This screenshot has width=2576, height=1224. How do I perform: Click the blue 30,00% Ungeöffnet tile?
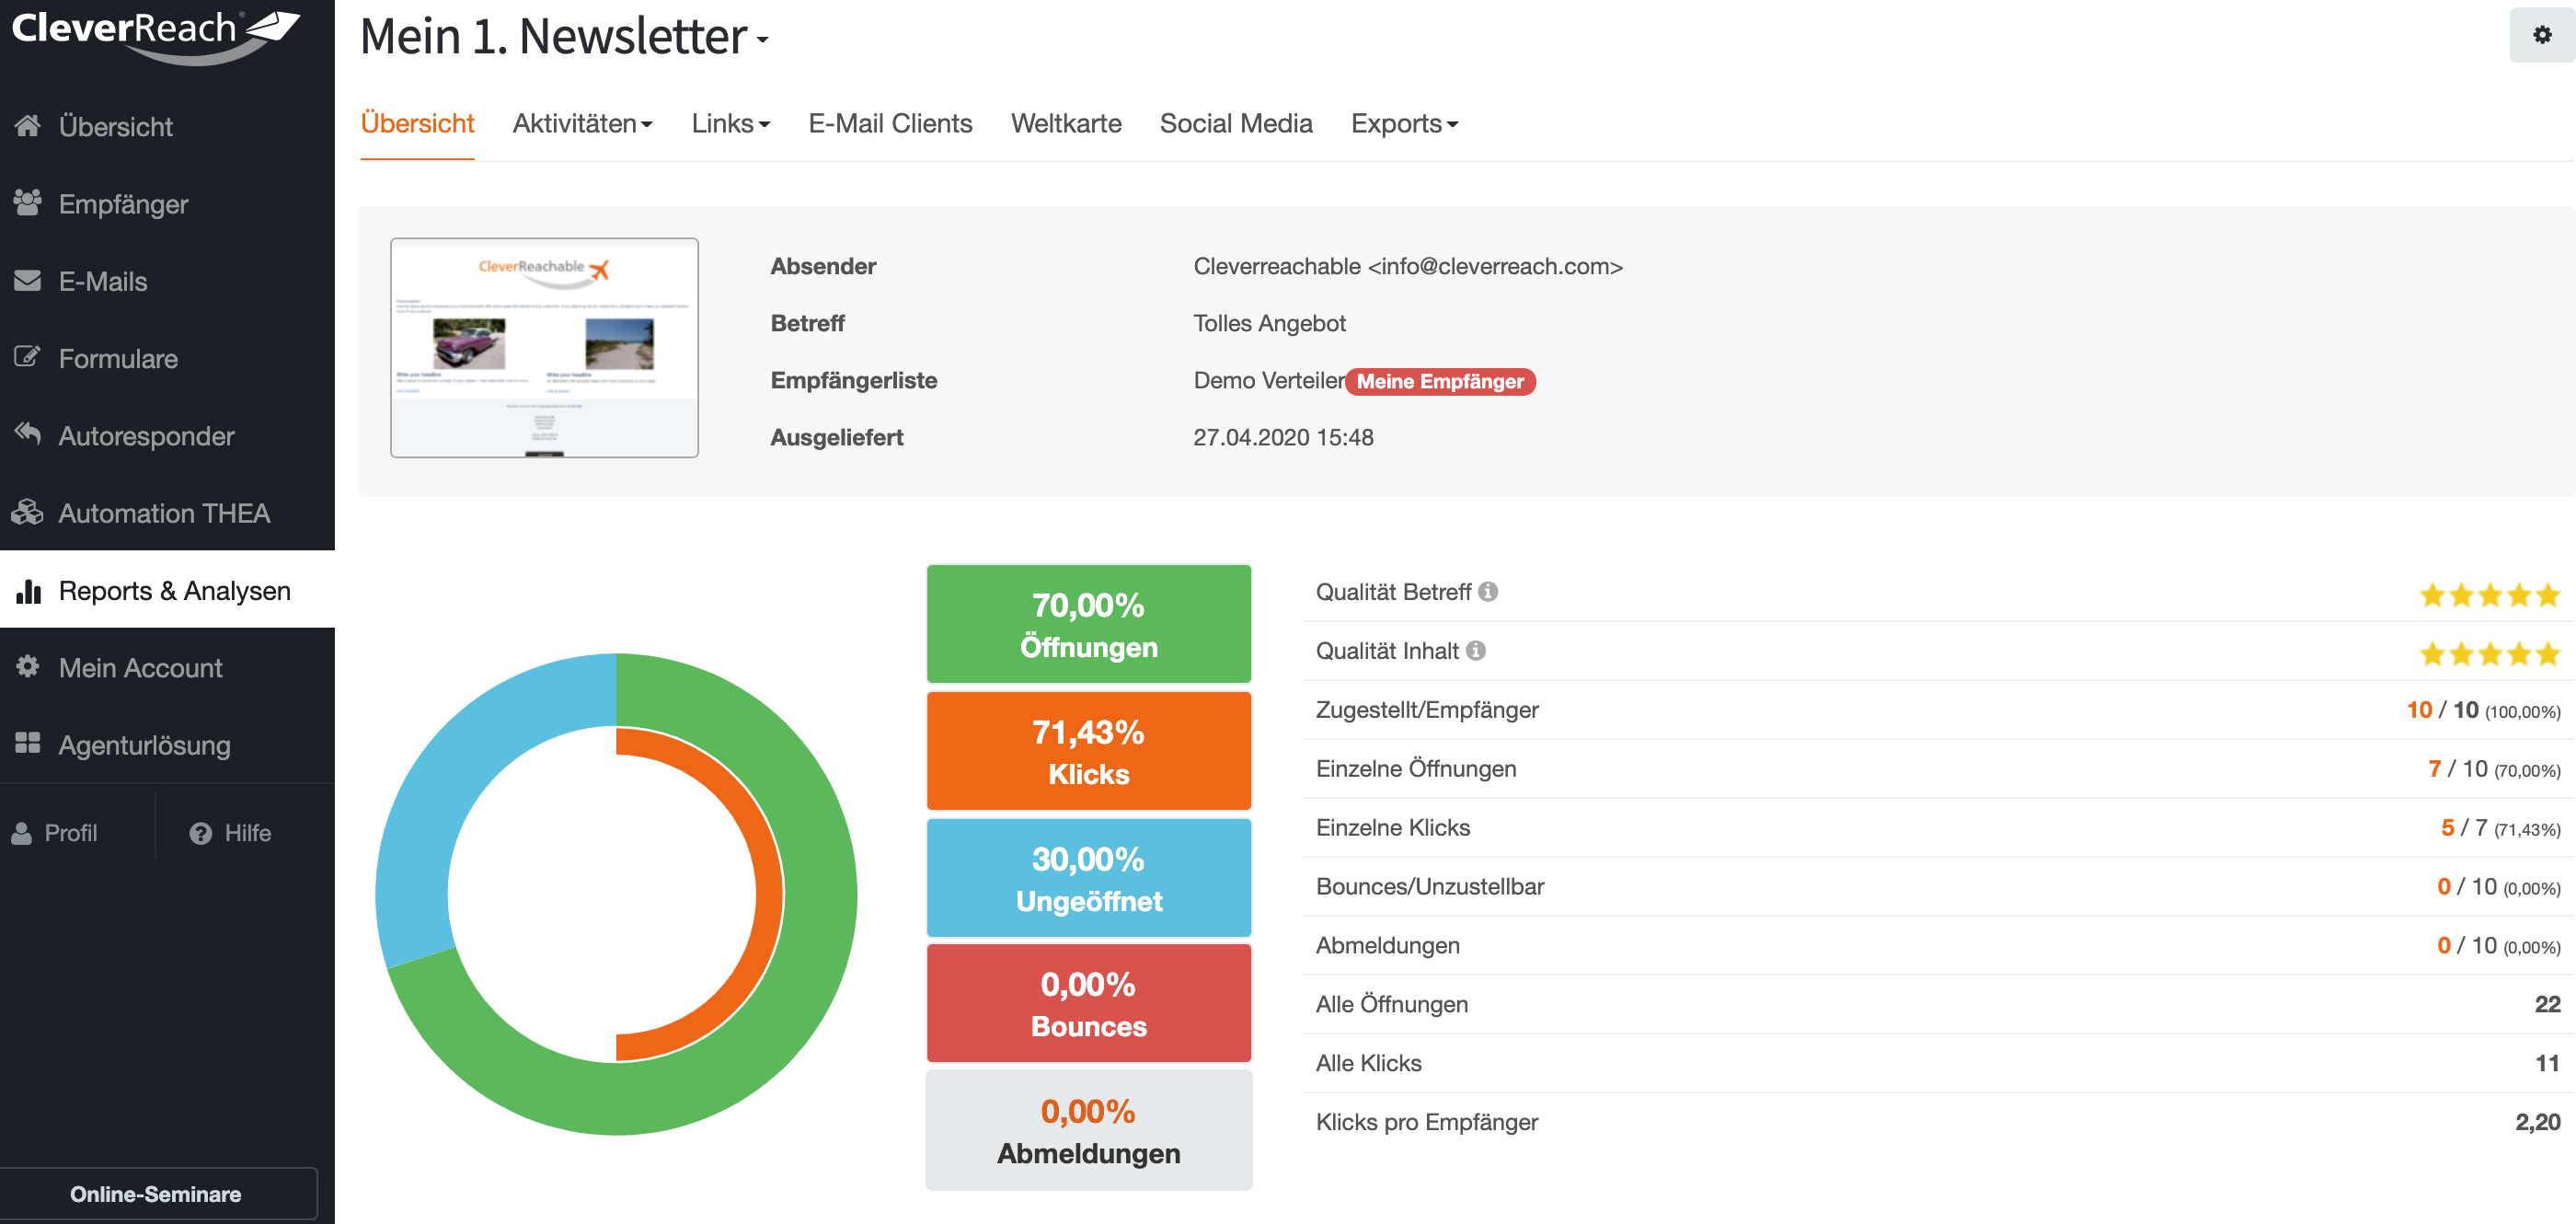(1088, 878)
